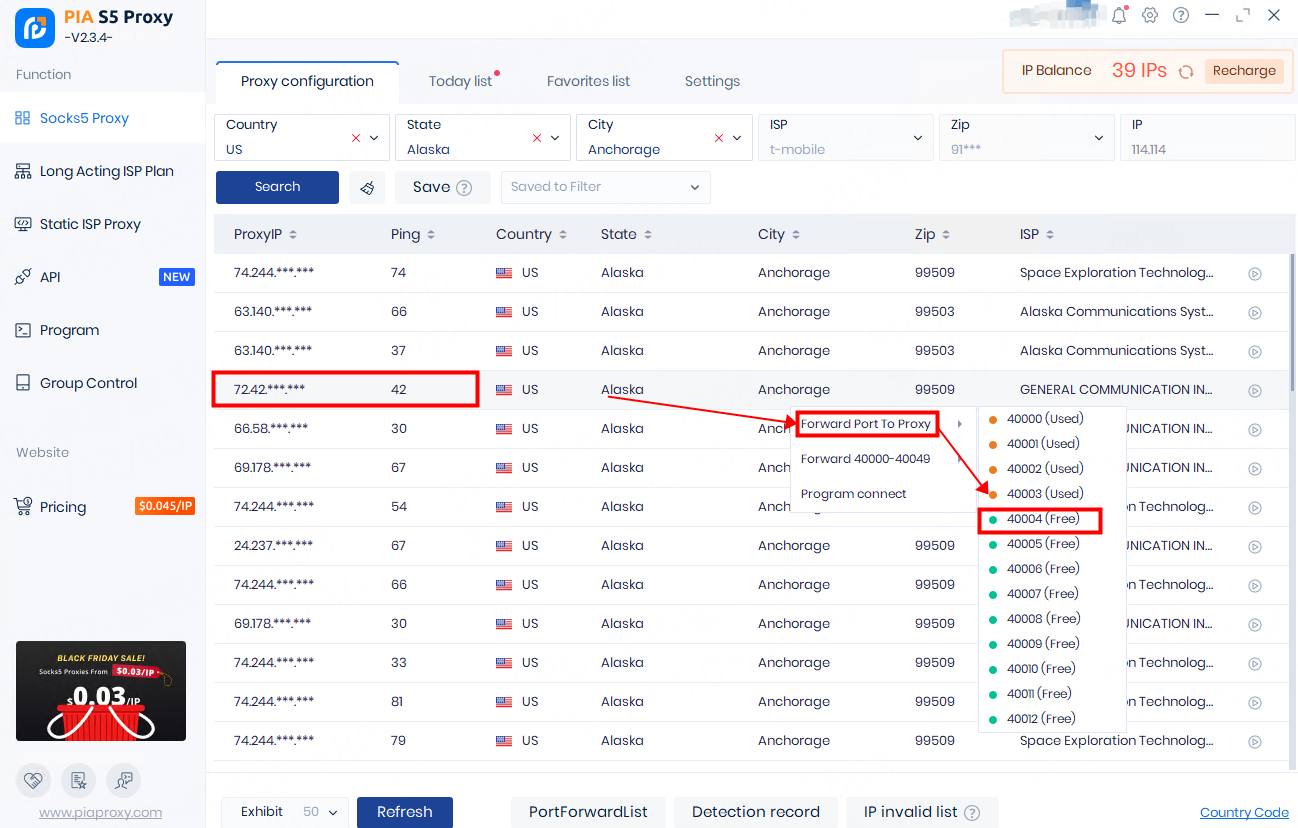The width and height of the screenshot is (1298, 828).
Task: Click the help question mark icon
Action: 1181,15
